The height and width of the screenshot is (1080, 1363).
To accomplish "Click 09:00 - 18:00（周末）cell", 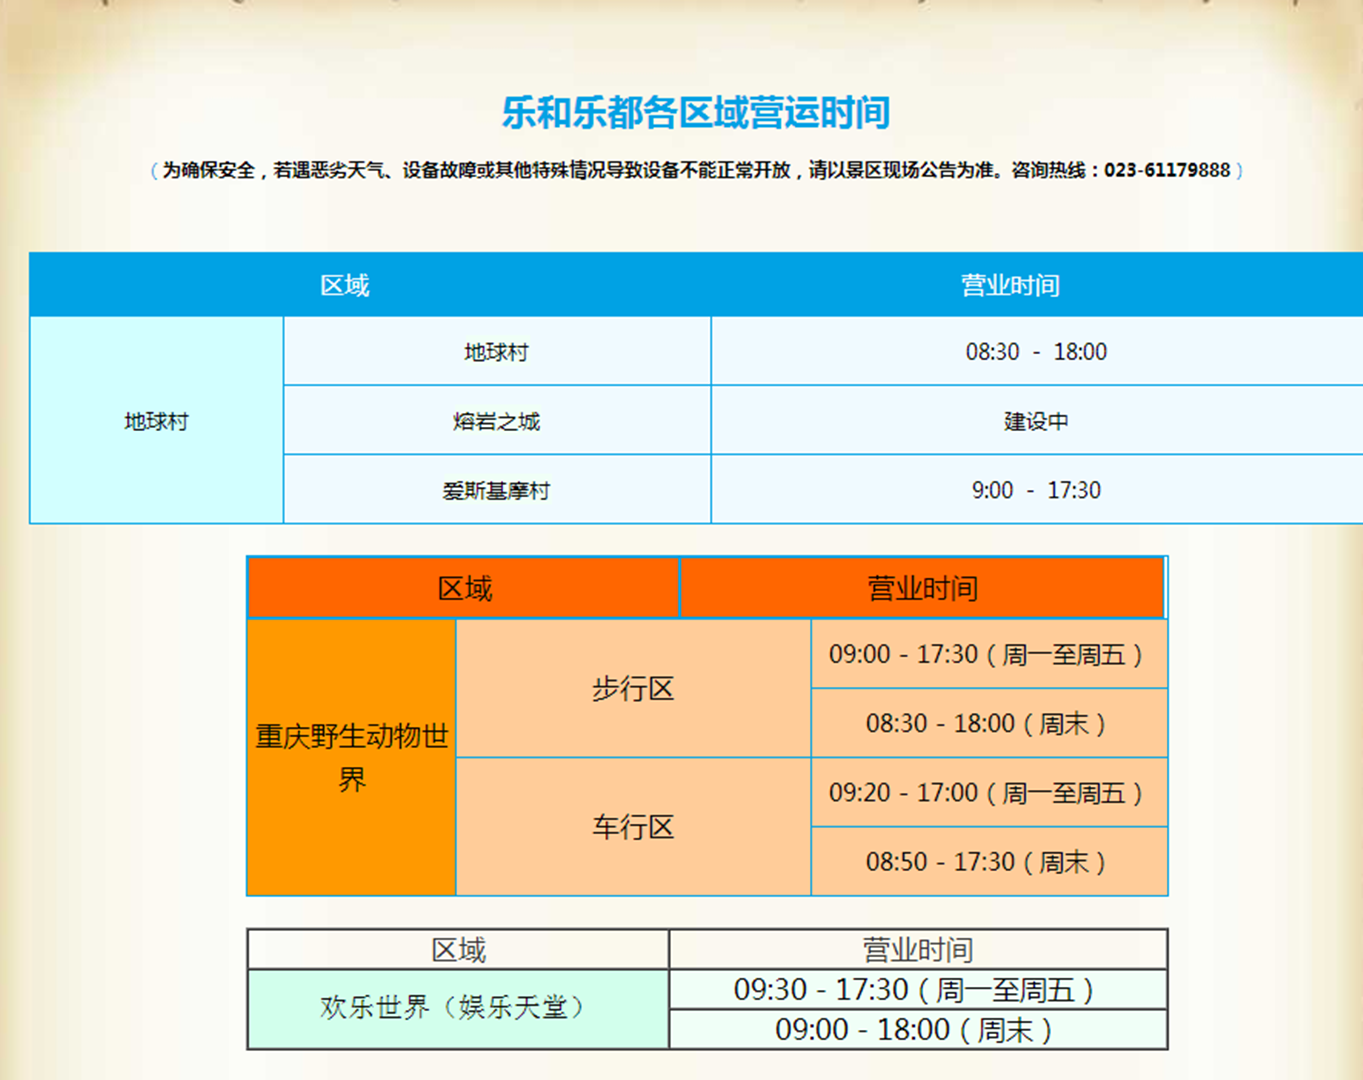I will tap(918, 1029).
